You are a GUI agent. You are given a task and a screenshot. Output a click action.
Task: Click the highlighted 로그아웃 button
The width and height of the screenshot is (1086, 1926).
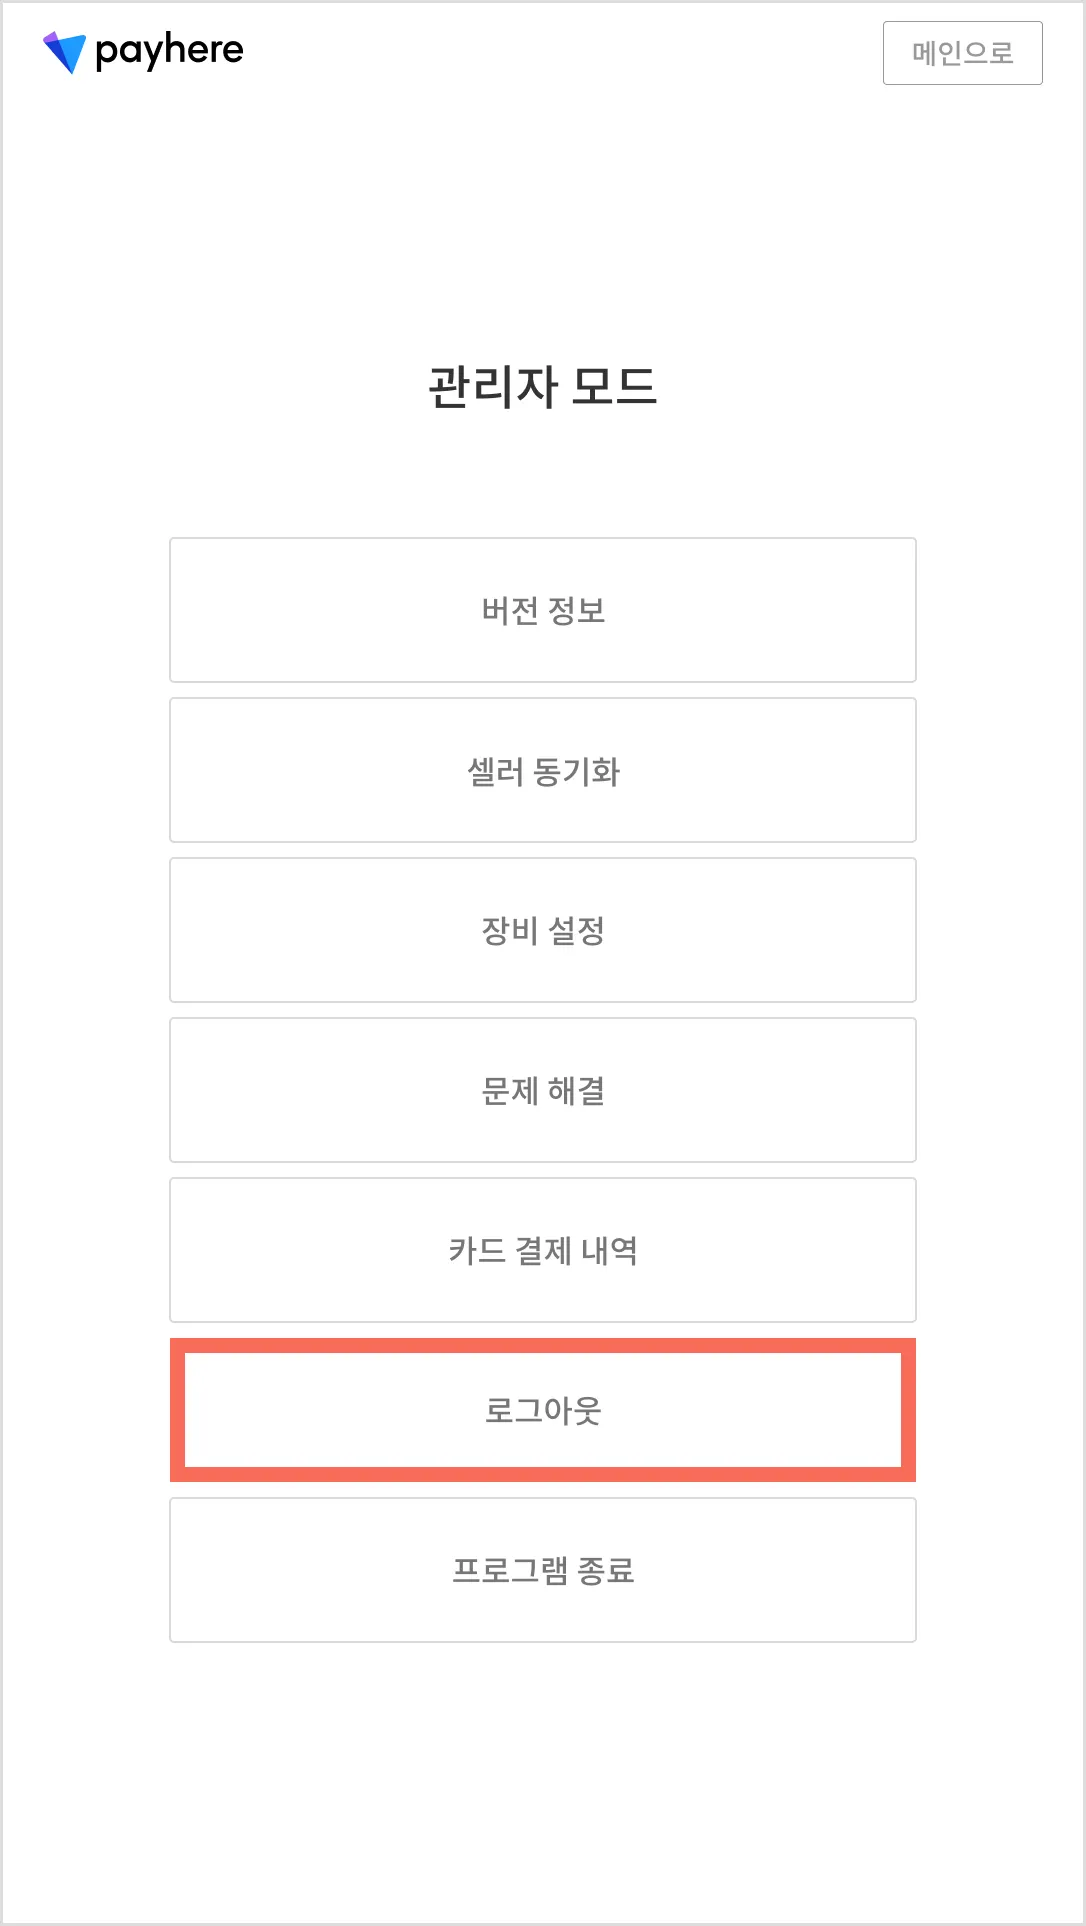pyautogui.click(x=543, y=1410)
